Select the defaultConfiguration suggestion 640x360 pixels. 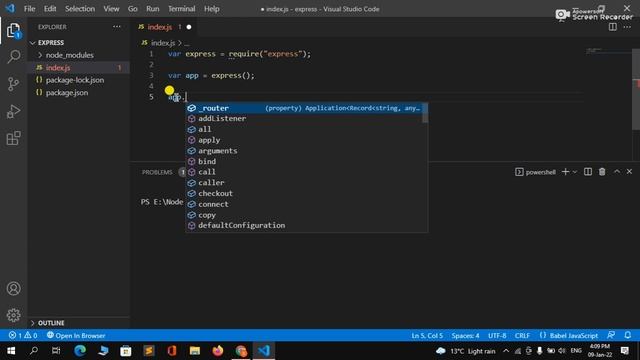tap(304, 225)
